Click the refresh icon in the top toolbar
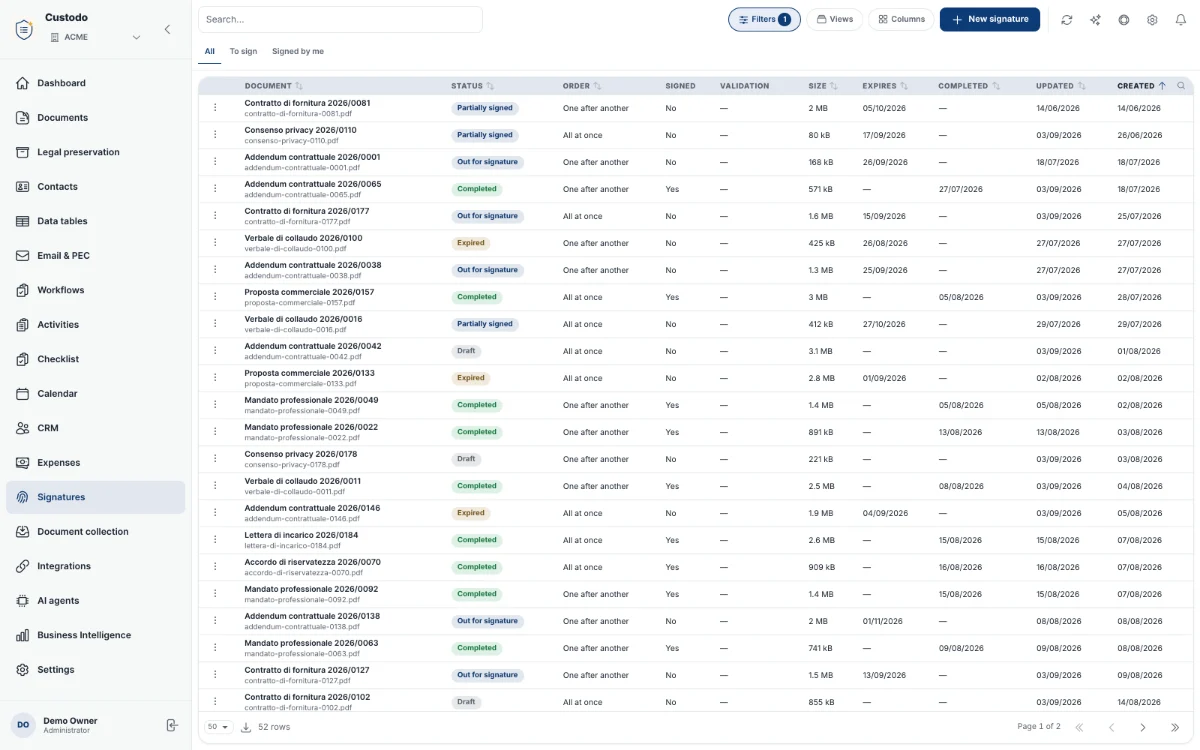This screenshot has width=1200, height=750. pos(1067,20)
